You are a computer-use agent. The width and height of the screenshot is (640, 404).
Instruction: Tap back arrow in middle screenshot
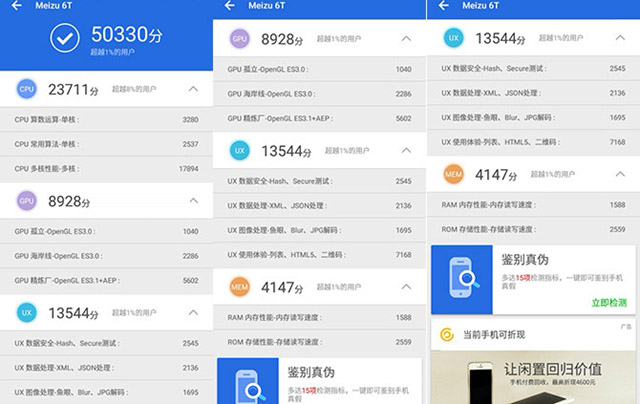[230, 6]
